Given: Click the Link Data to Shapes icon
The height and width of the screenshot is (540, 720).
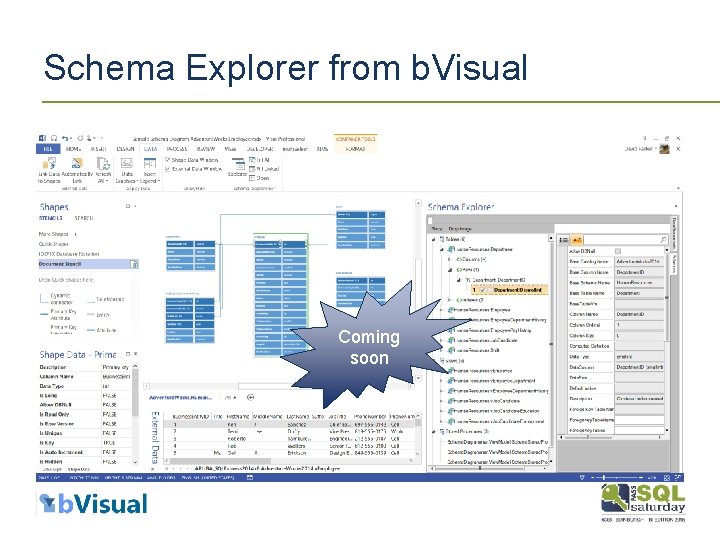Looking at the screenshot, I should coord(49,164).
